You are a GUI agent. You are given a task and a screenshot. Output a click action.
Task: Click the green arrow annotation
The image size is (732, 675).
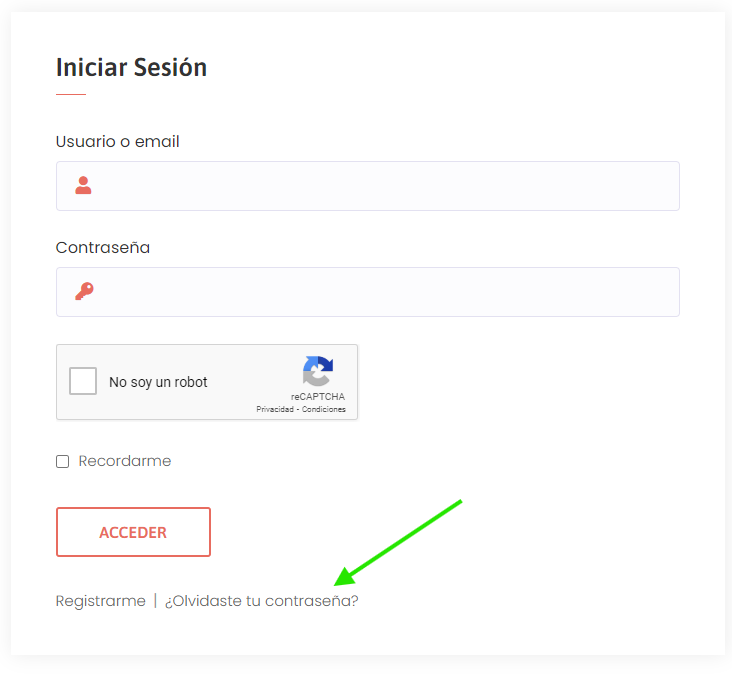[398, 542]
